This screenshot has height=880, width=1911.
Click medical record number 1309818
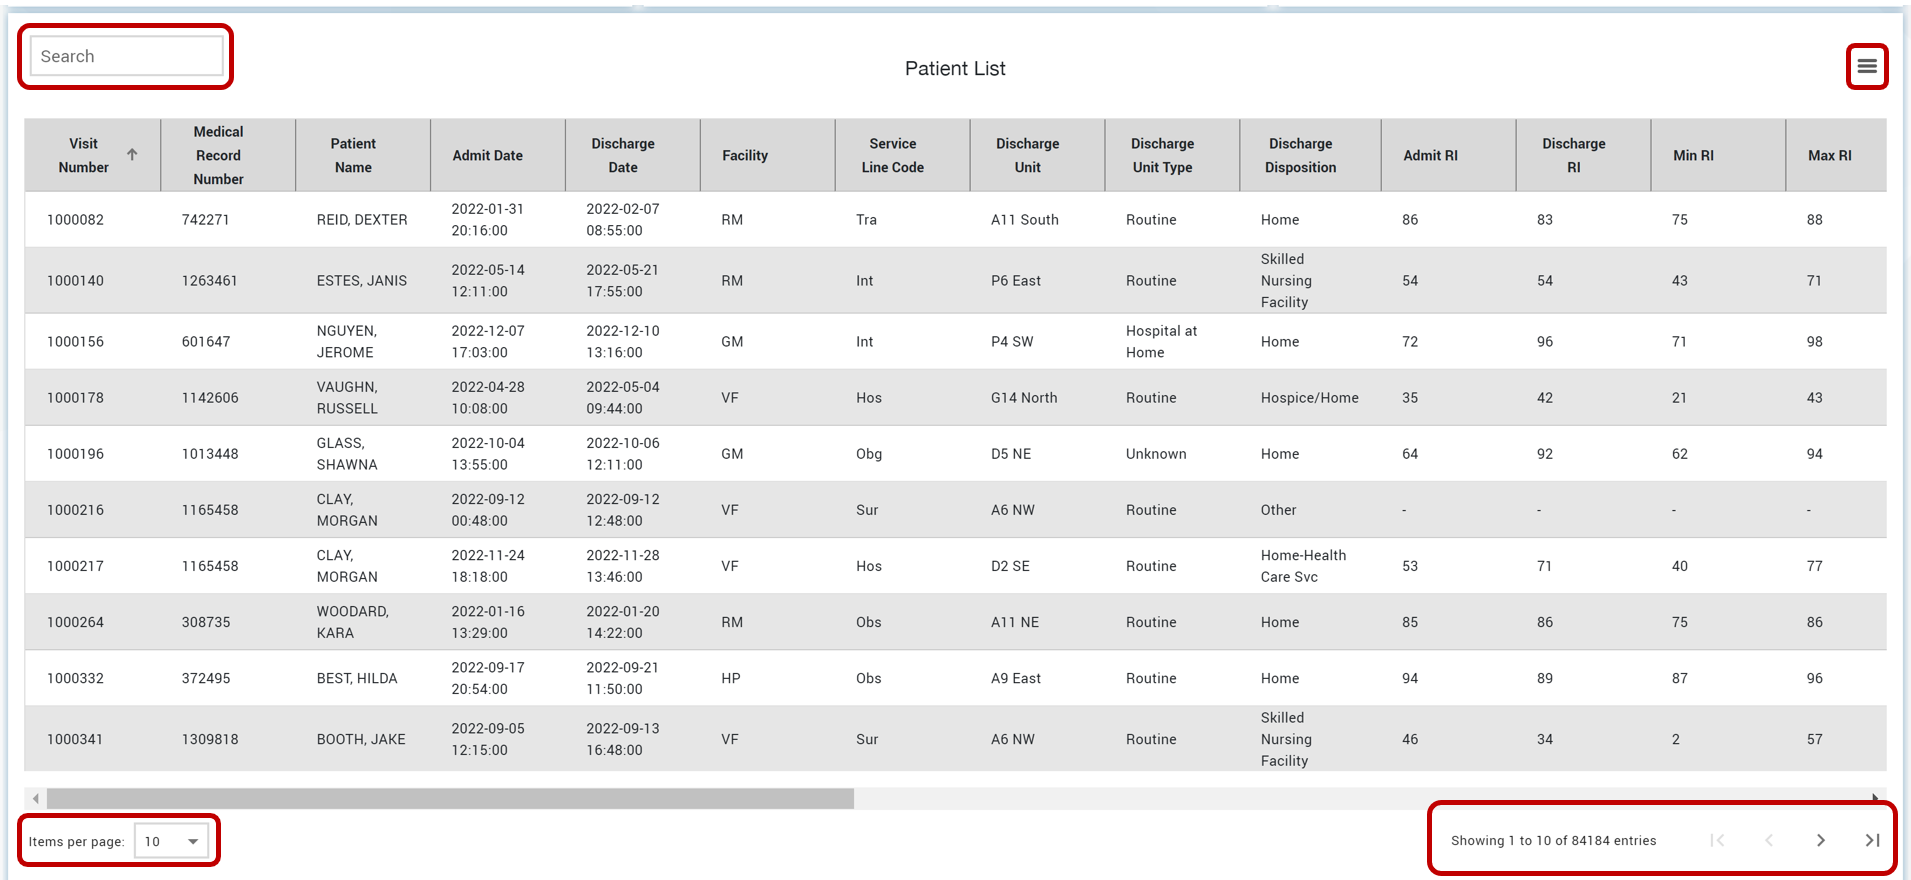click(x=210, y=739)
